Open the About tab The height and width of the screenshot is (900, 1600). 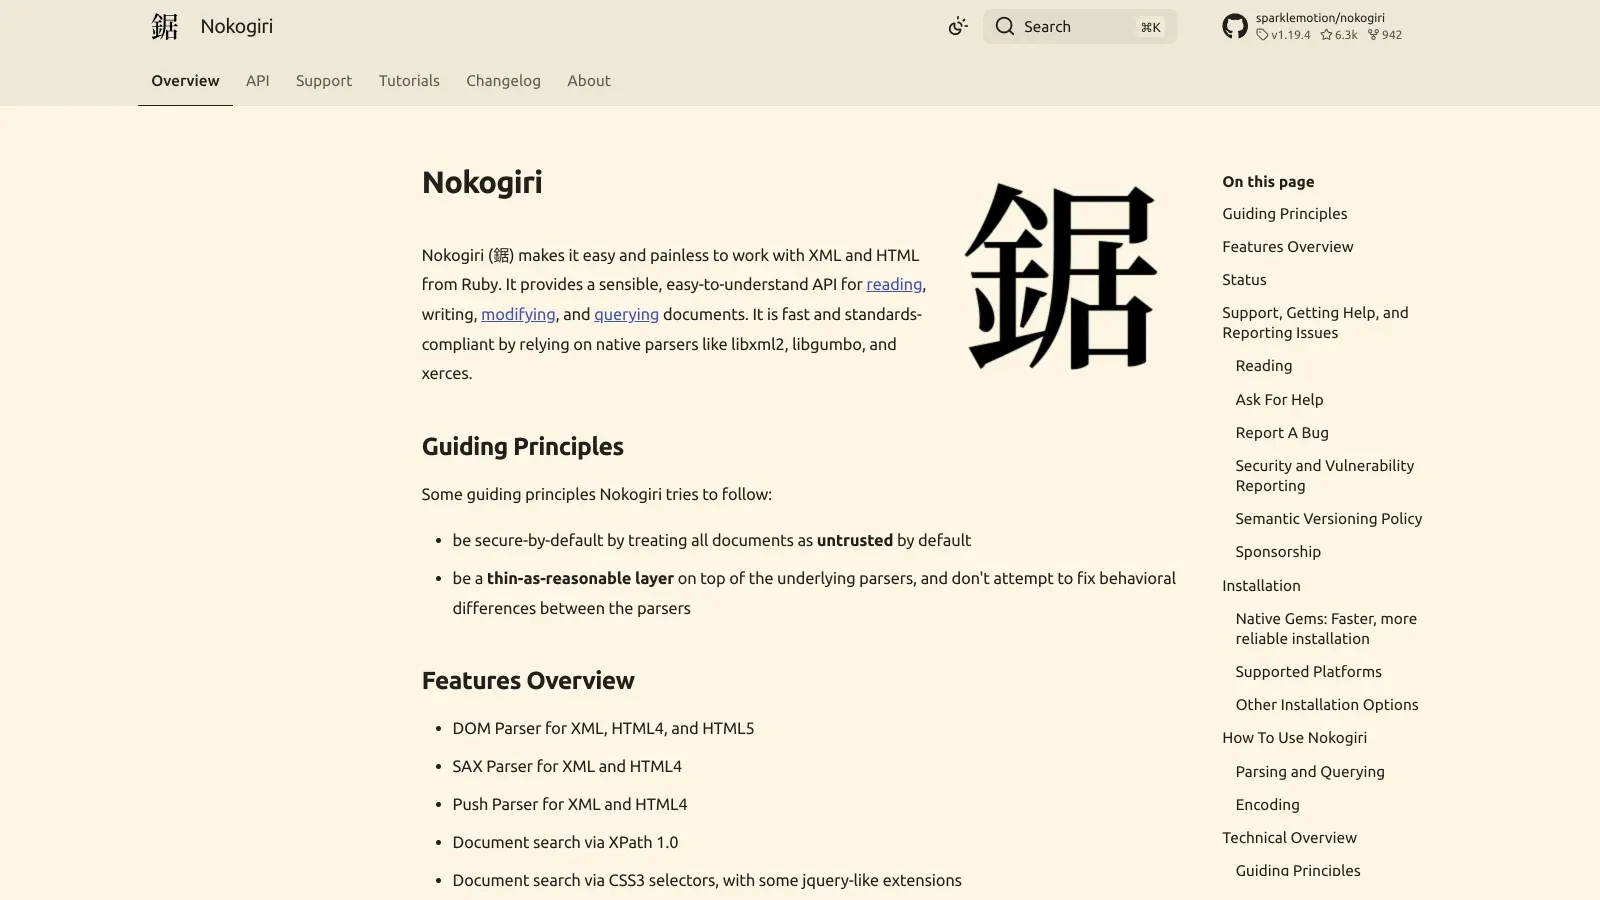tap(589, 81)
